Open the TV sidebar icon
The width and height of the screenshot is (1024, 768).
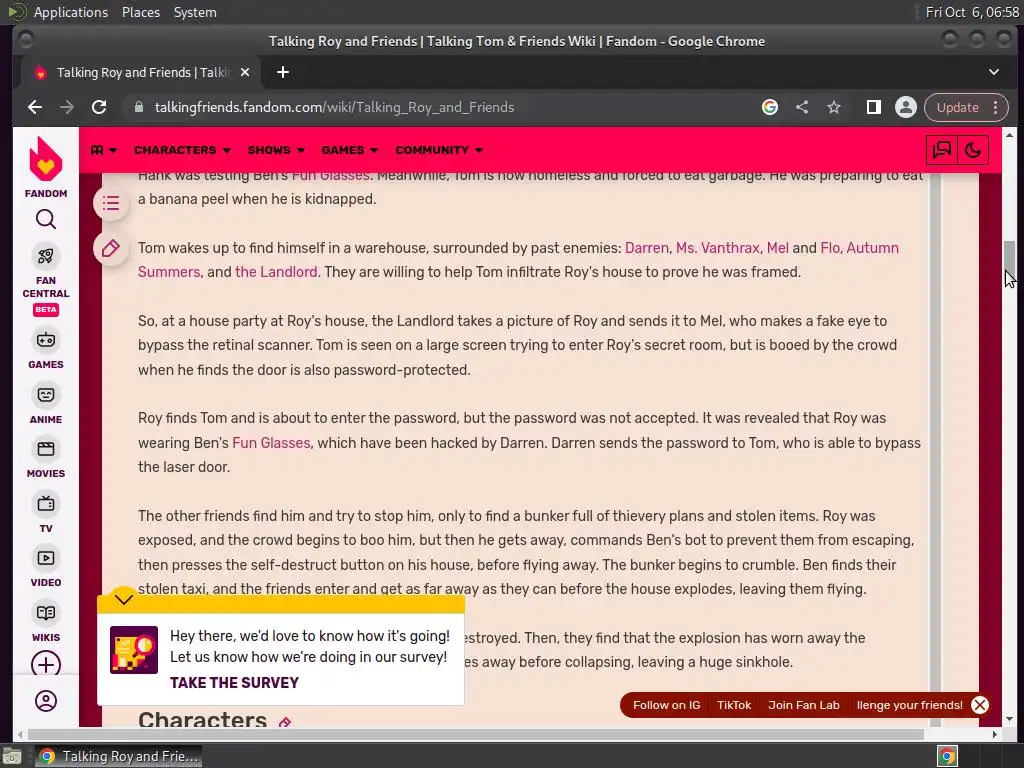click(x=46, y=504)
